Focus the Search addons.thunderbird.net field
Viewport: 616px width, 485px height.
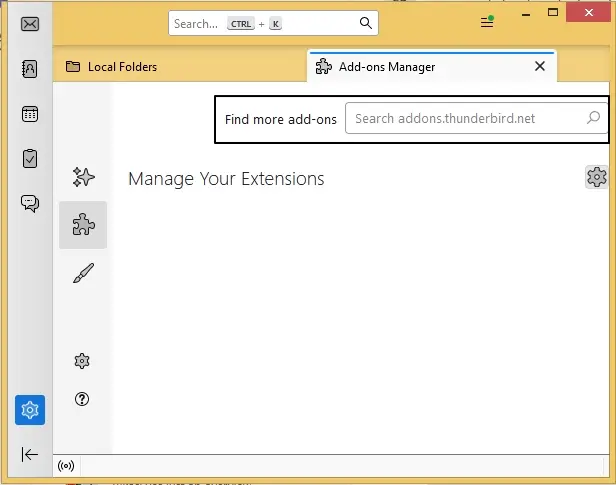coord(477,118)
